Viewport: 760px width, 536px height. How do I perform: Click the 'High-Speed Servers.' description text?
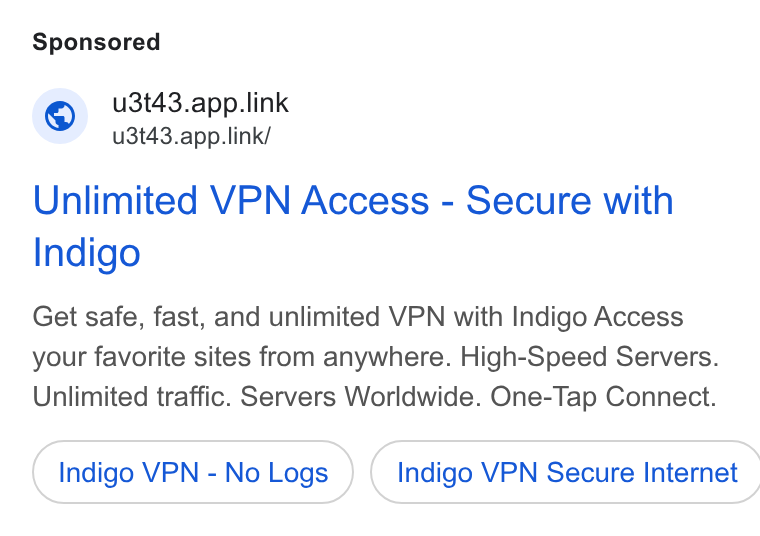coord(589,357)
